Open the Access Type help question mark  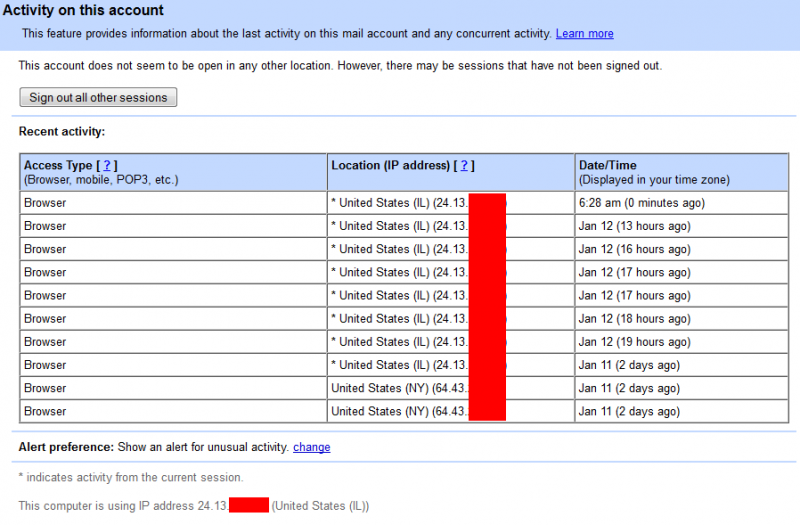point(107,165)
